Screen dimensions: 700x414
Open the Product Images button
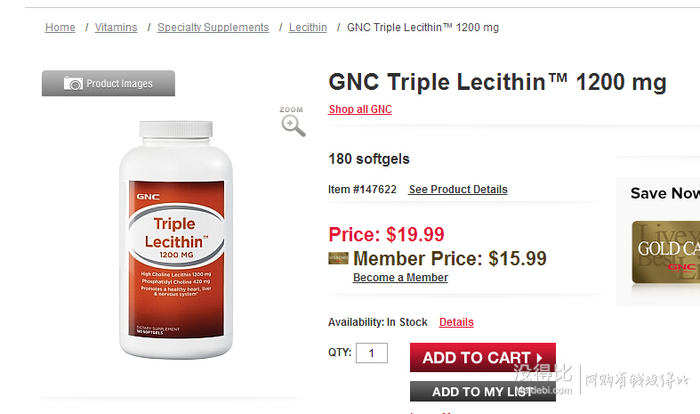(x=108, y=83)
